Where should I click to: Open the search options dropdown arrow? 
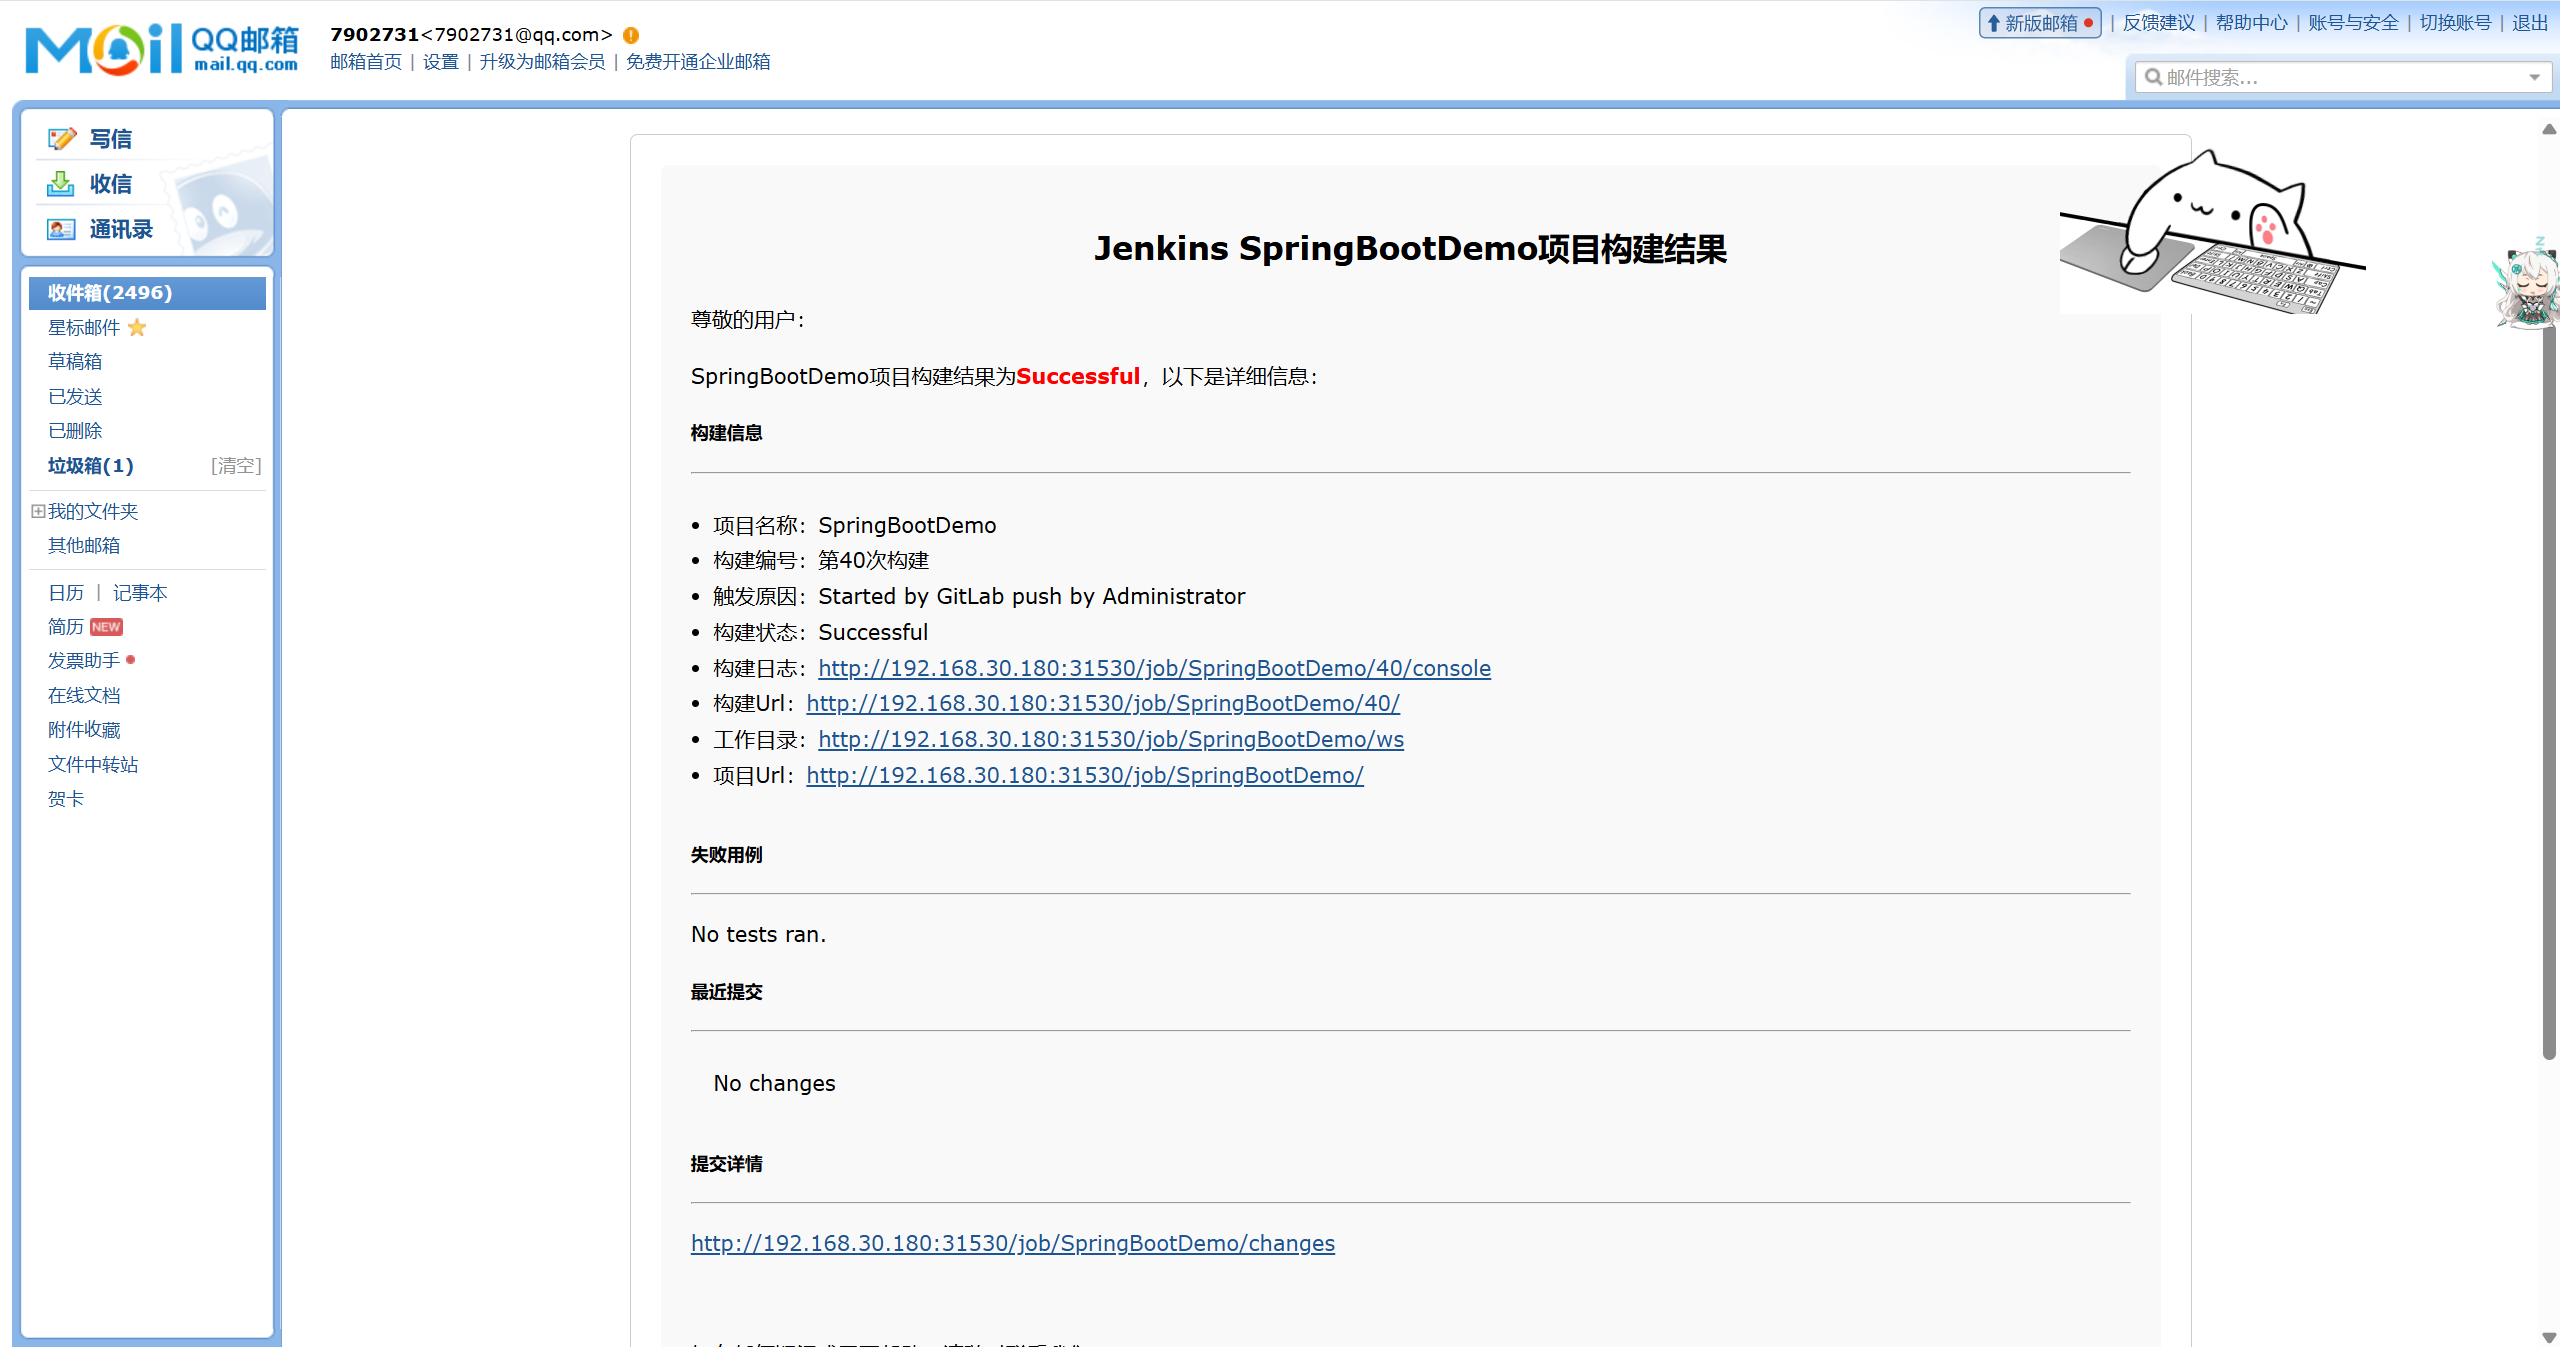(x=2534, y=77)
